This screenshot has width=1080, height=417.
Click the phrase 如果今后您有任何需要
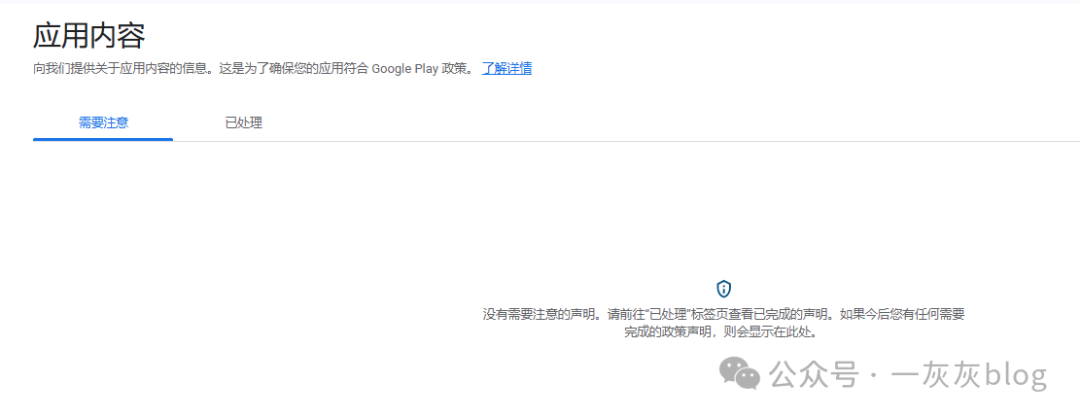pyautogui.click(x=902, y=314)
